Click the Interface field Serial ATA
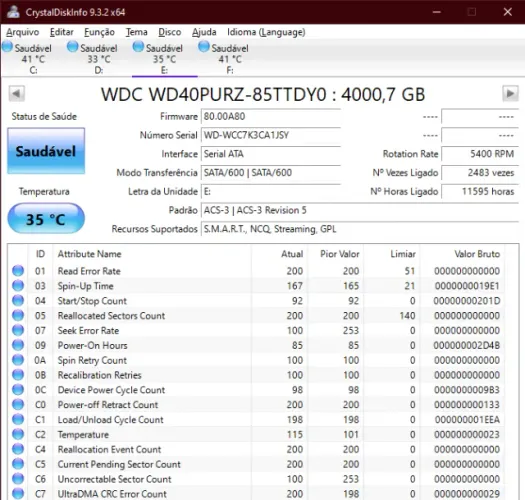Image resolution: width=525 pixels, height=500 pixels. pyautogui.click(x=271, y=154)
